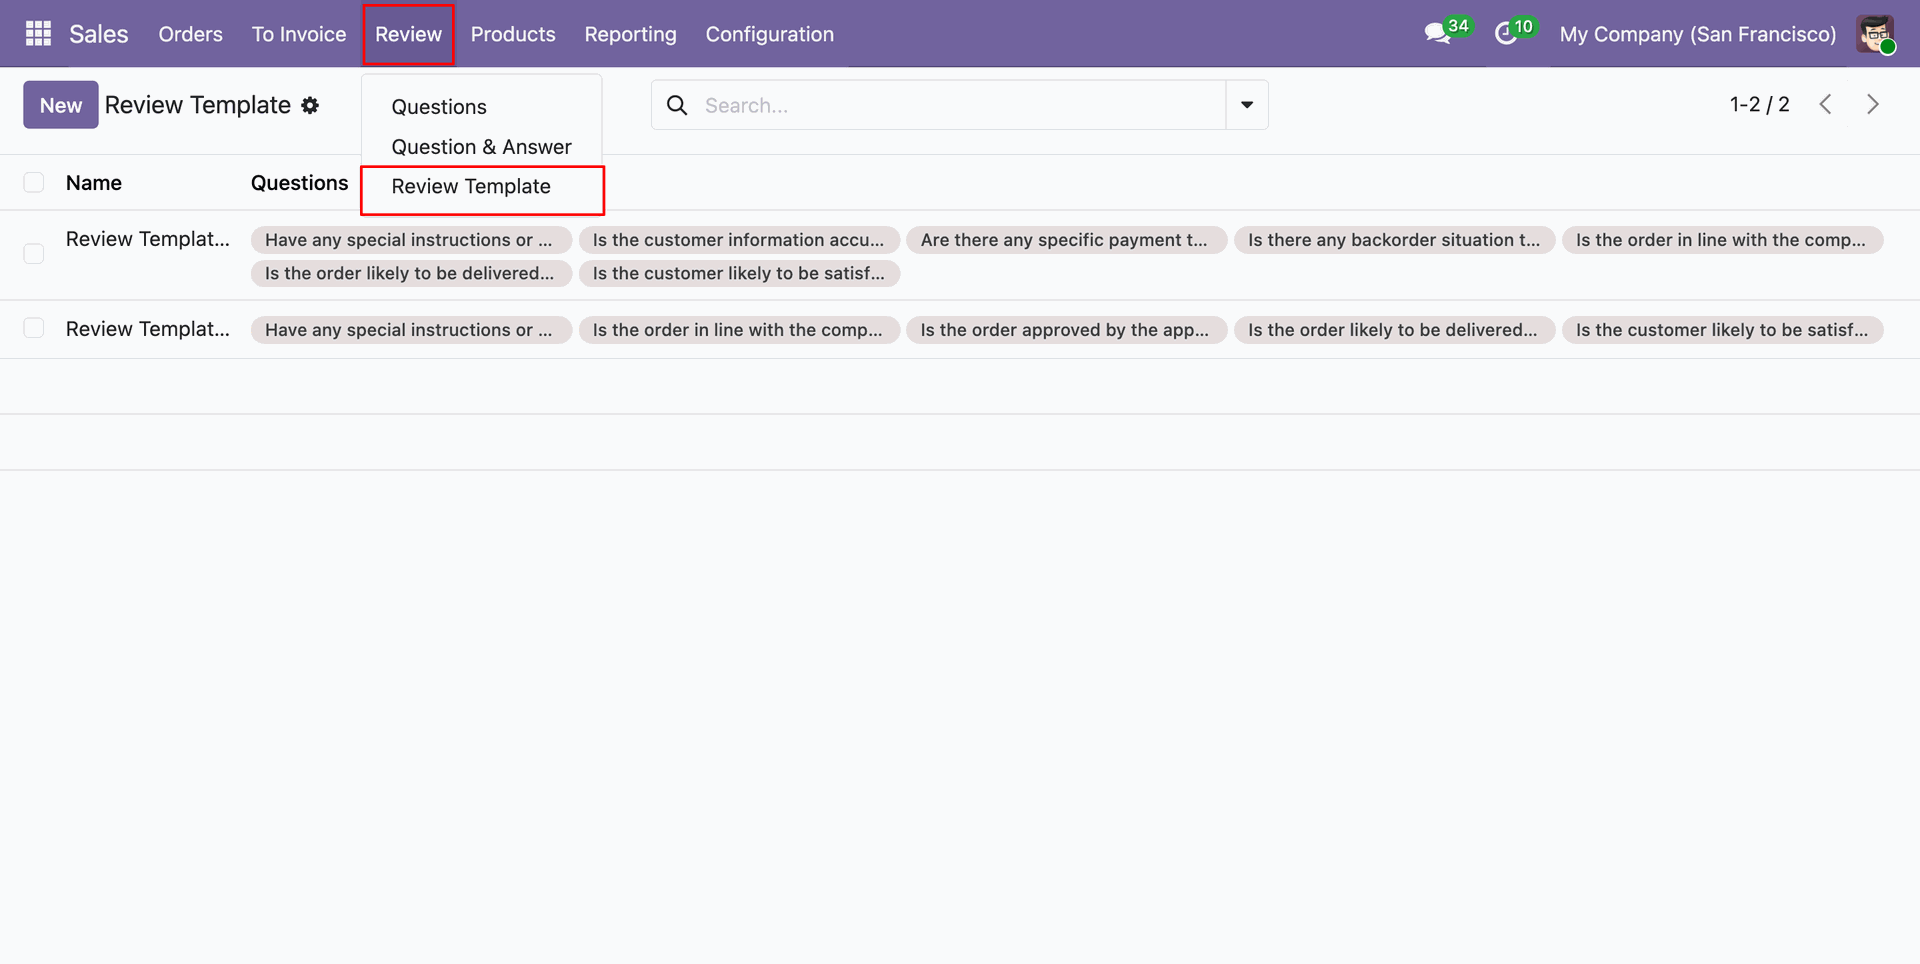Sort by the Name column header
The image size is (1920, 964).
[94, 183]
